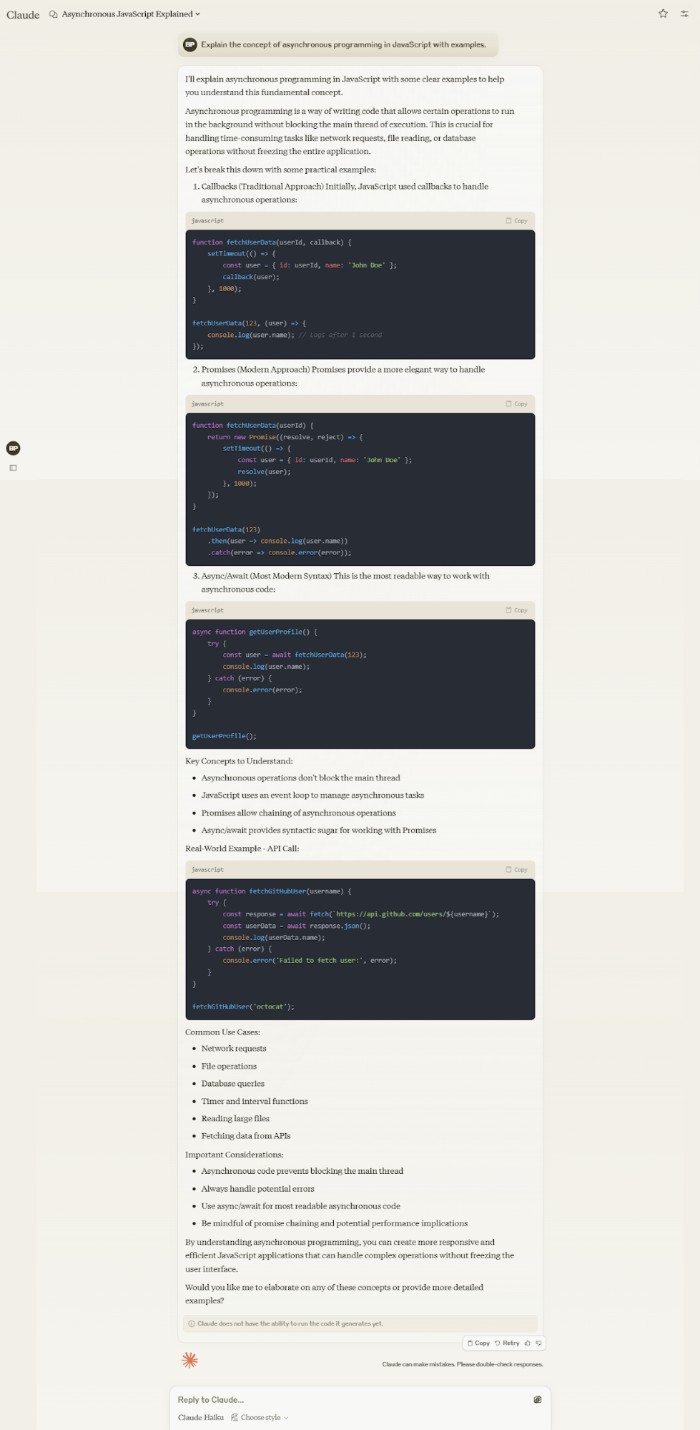
Task: Open chat controls settings icon
Action: [685, 14]
